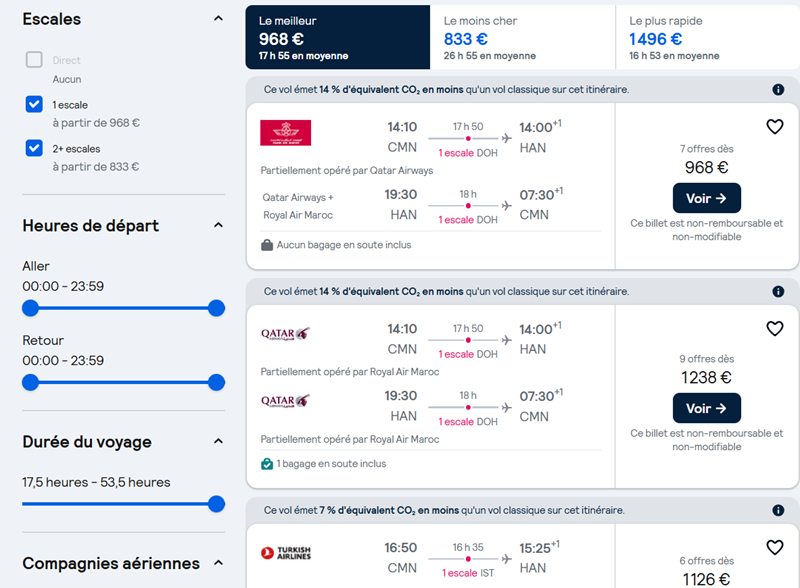Click Voir for the 968 € offer
The image size is (800, 588).
point(707,198)
